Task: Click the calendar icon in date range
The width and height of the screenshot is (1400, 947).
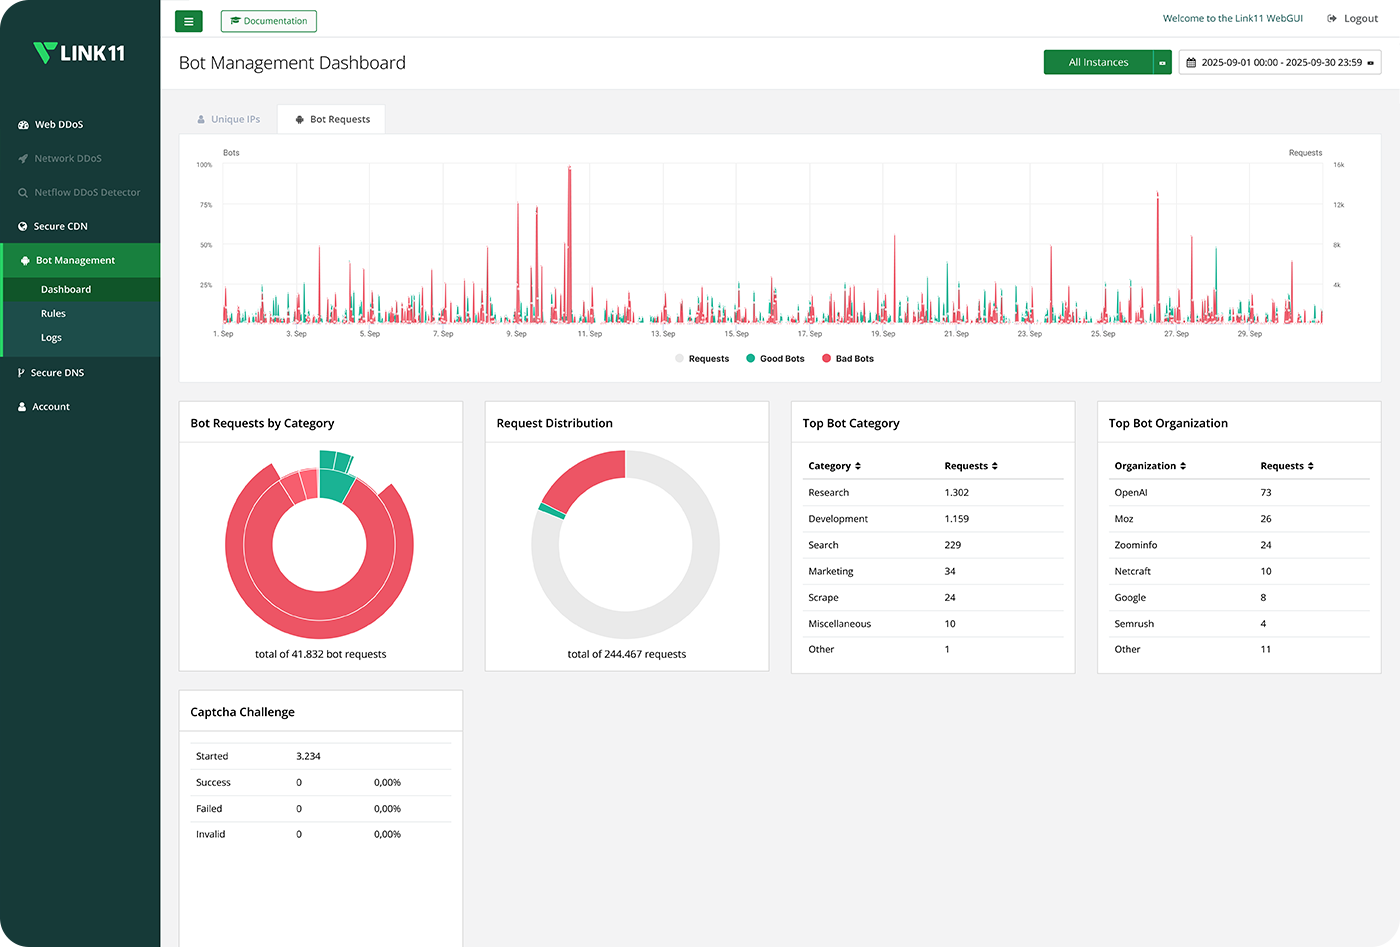Action: [1191, 62]
